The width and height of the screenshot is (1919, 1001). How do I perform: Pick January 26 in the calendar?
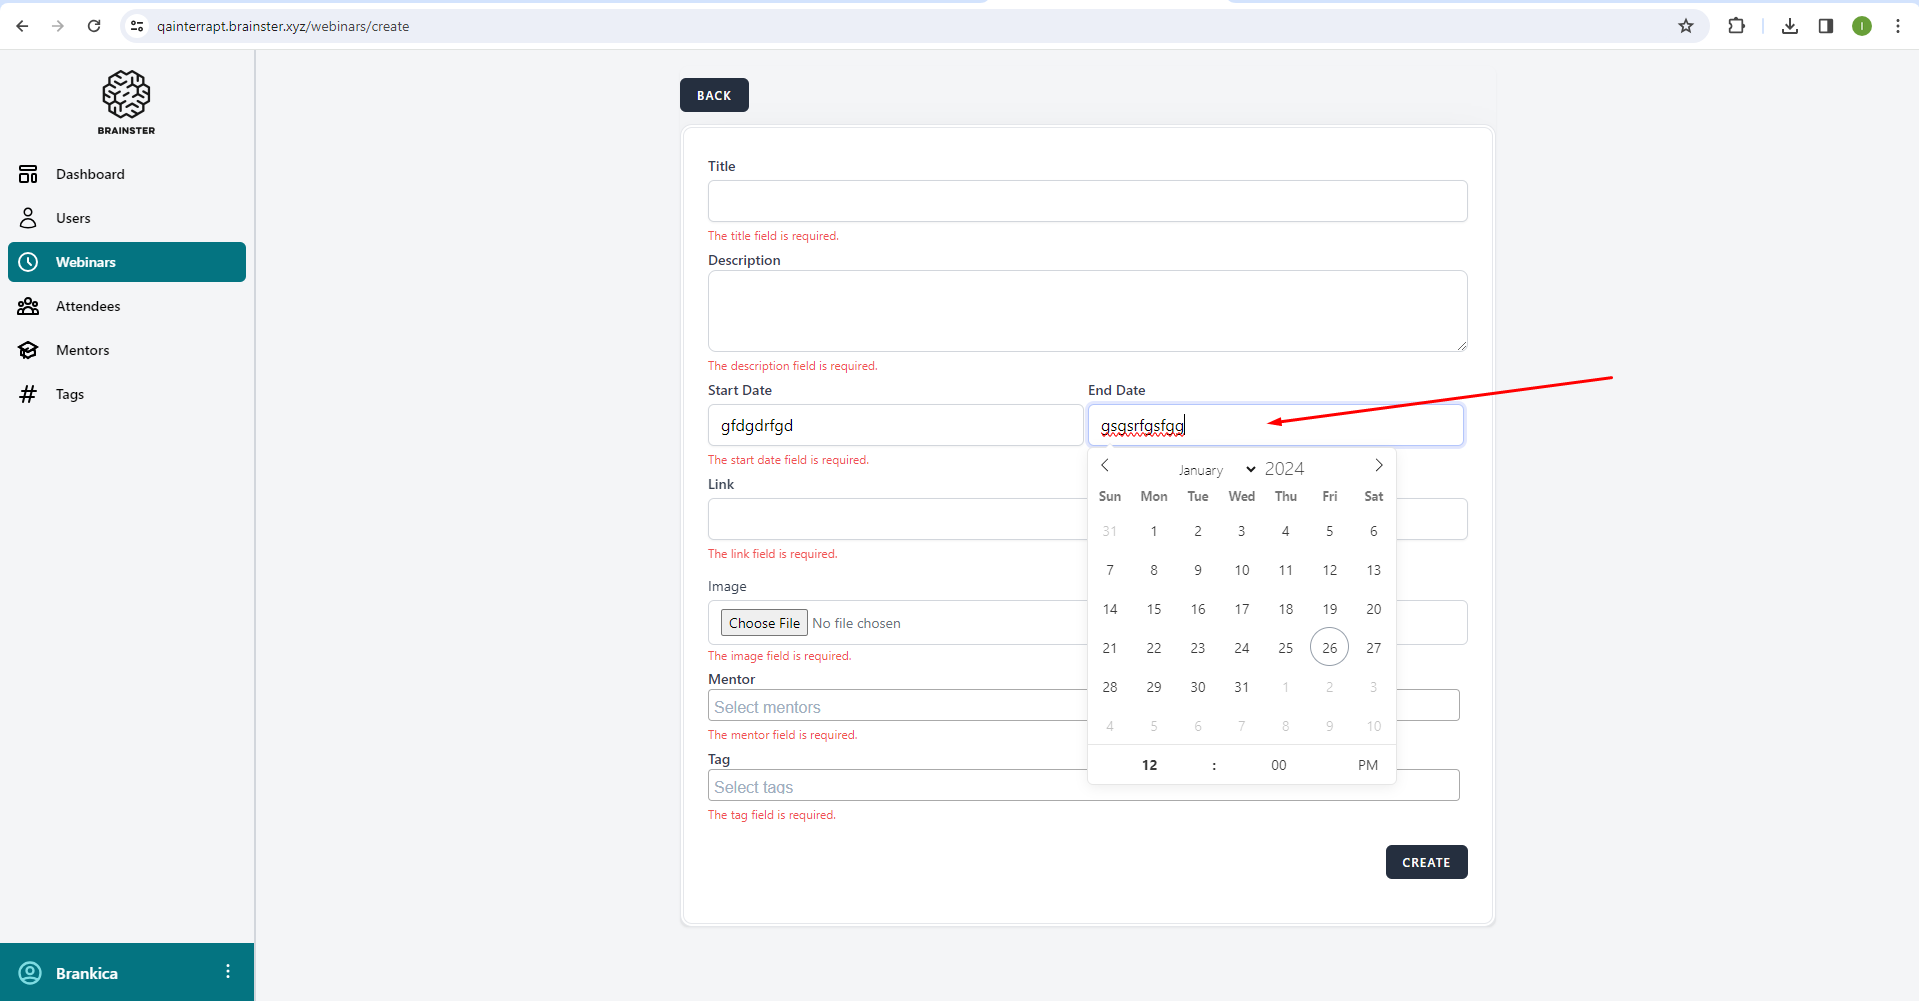pos(1329,648)
